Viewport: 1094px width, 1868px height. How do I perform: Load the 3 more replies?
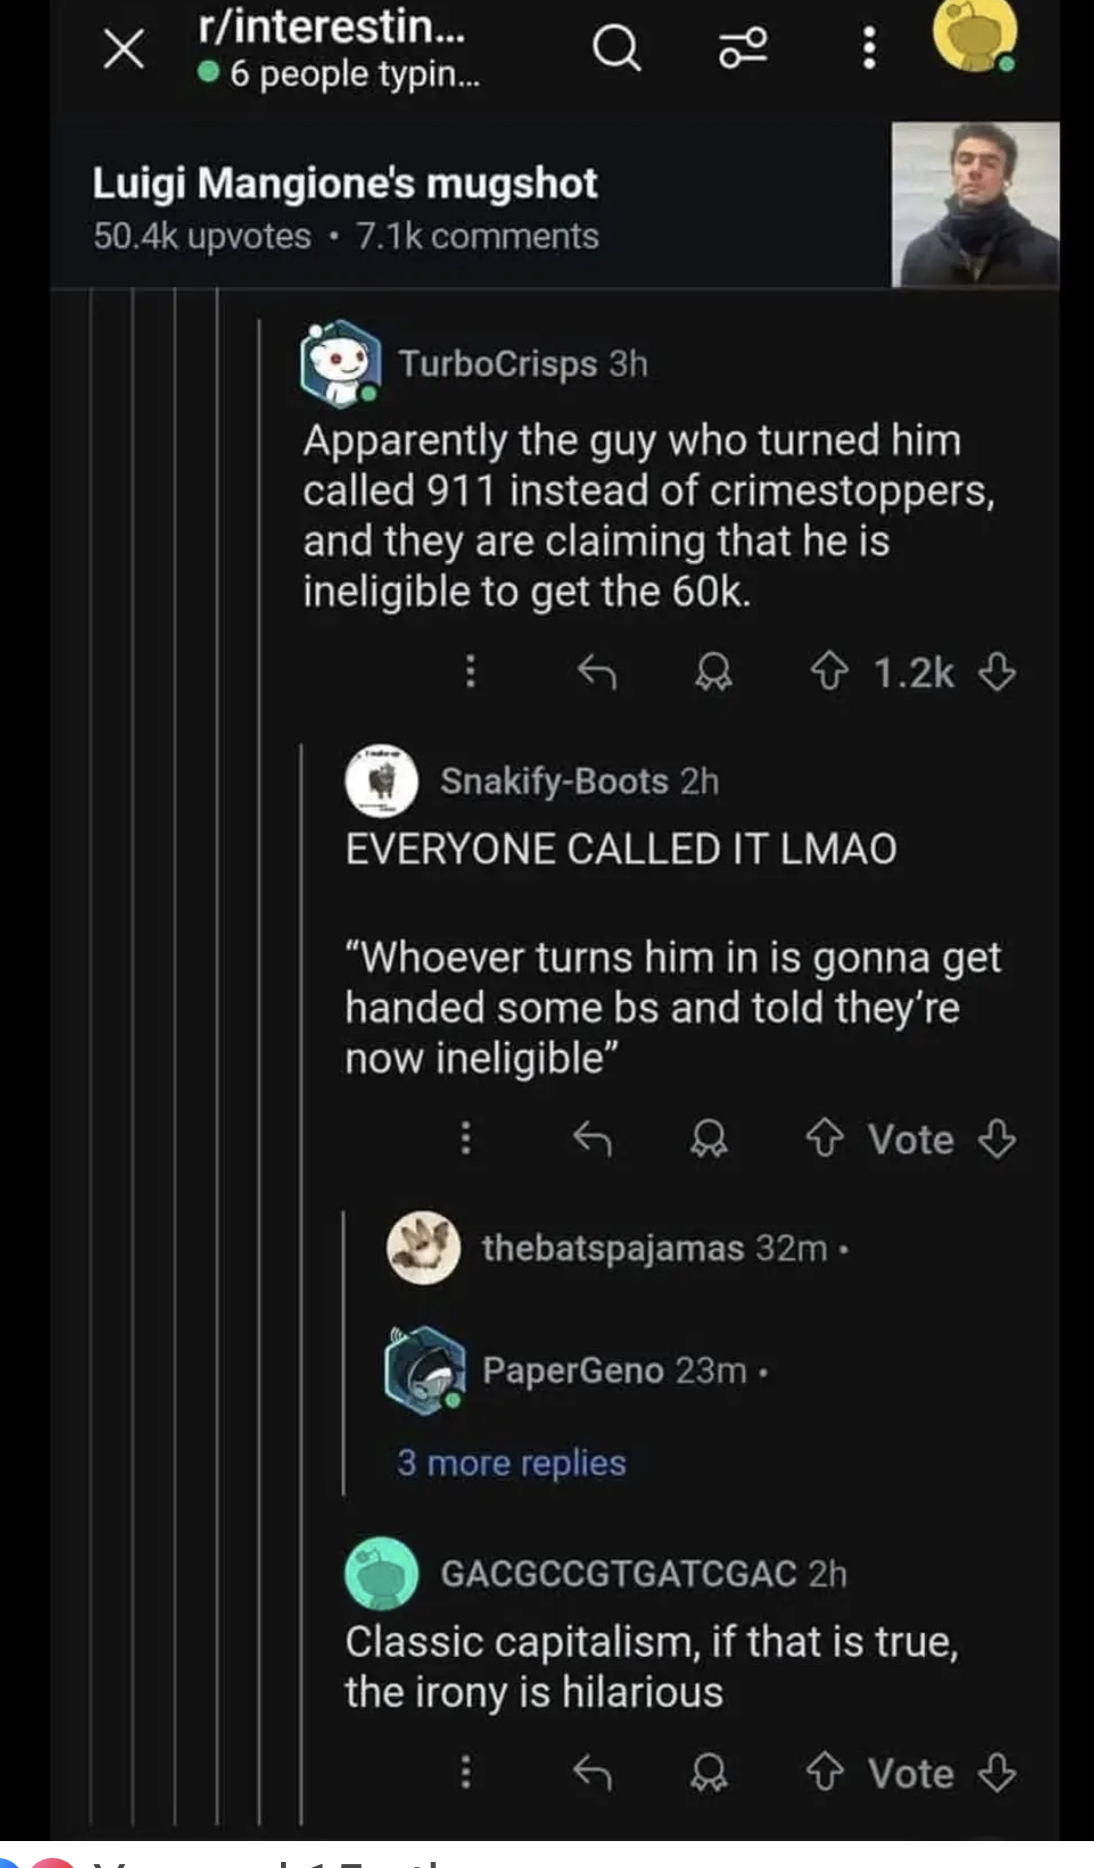pos(511,1463)
